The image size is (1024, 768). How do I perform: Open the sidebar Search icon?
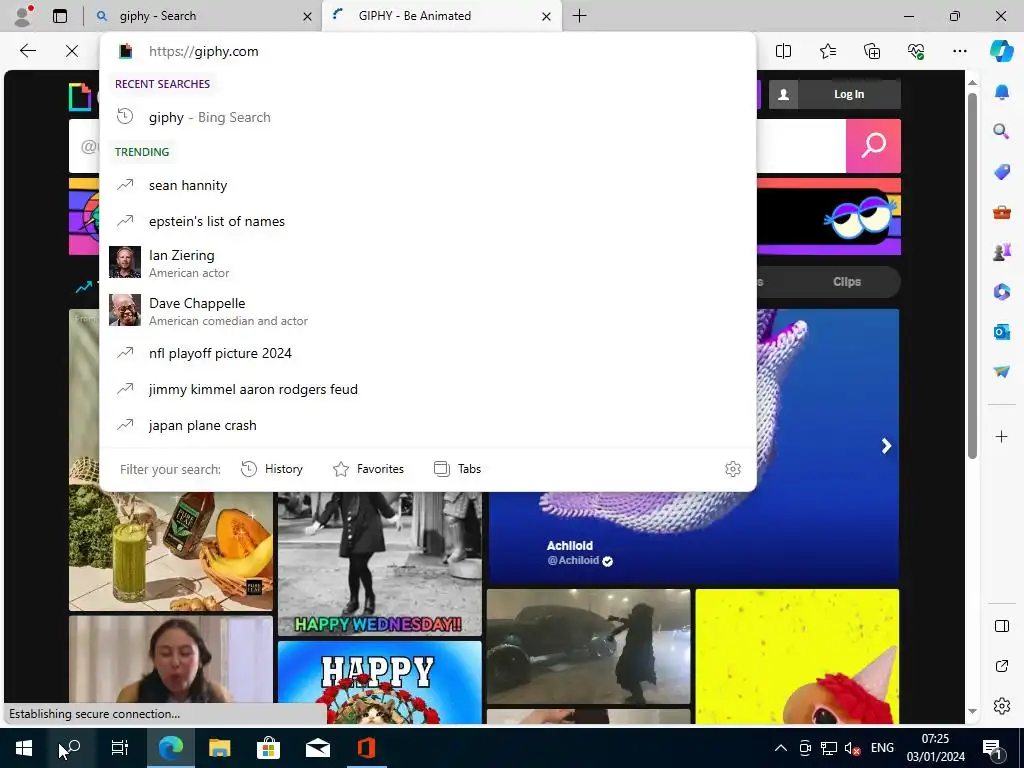coord(1001,132)
